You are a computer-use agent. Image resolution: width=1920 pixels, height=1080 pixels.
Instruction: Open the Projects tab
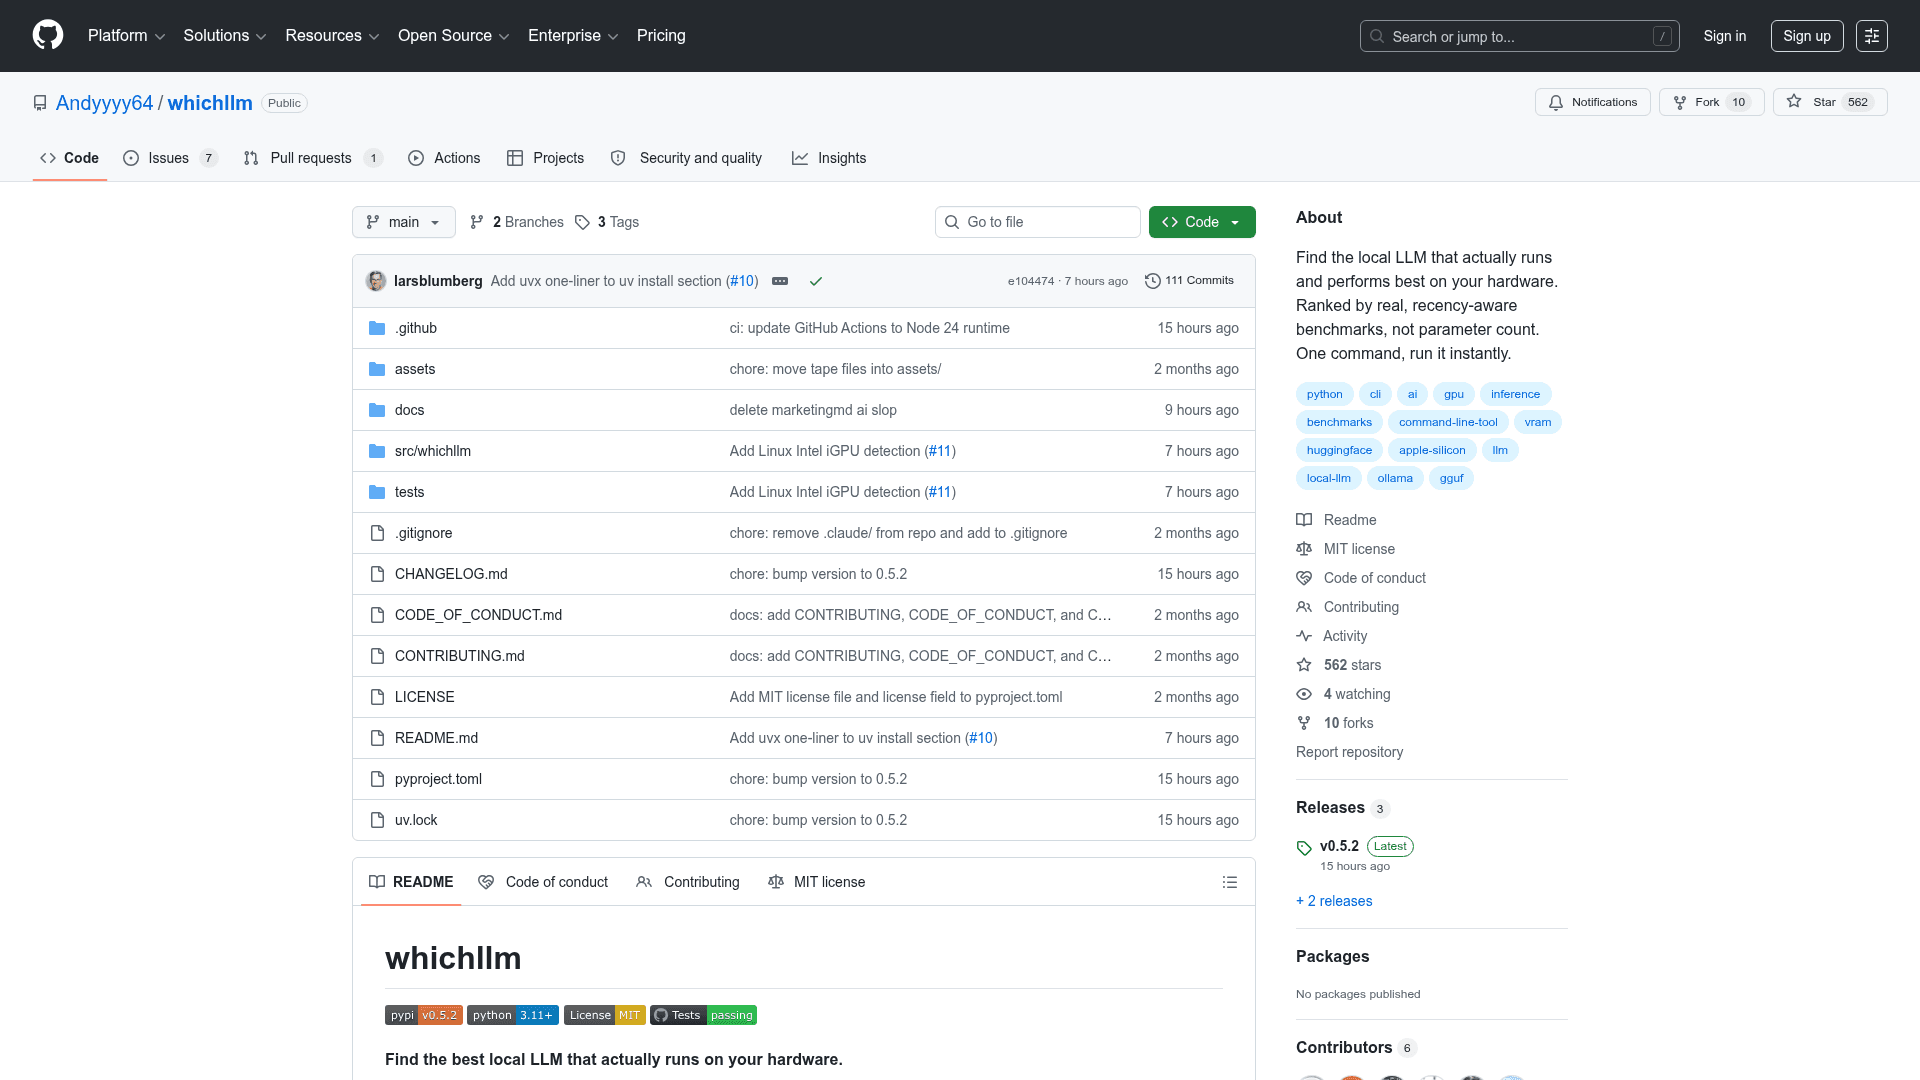click(545, 158)
